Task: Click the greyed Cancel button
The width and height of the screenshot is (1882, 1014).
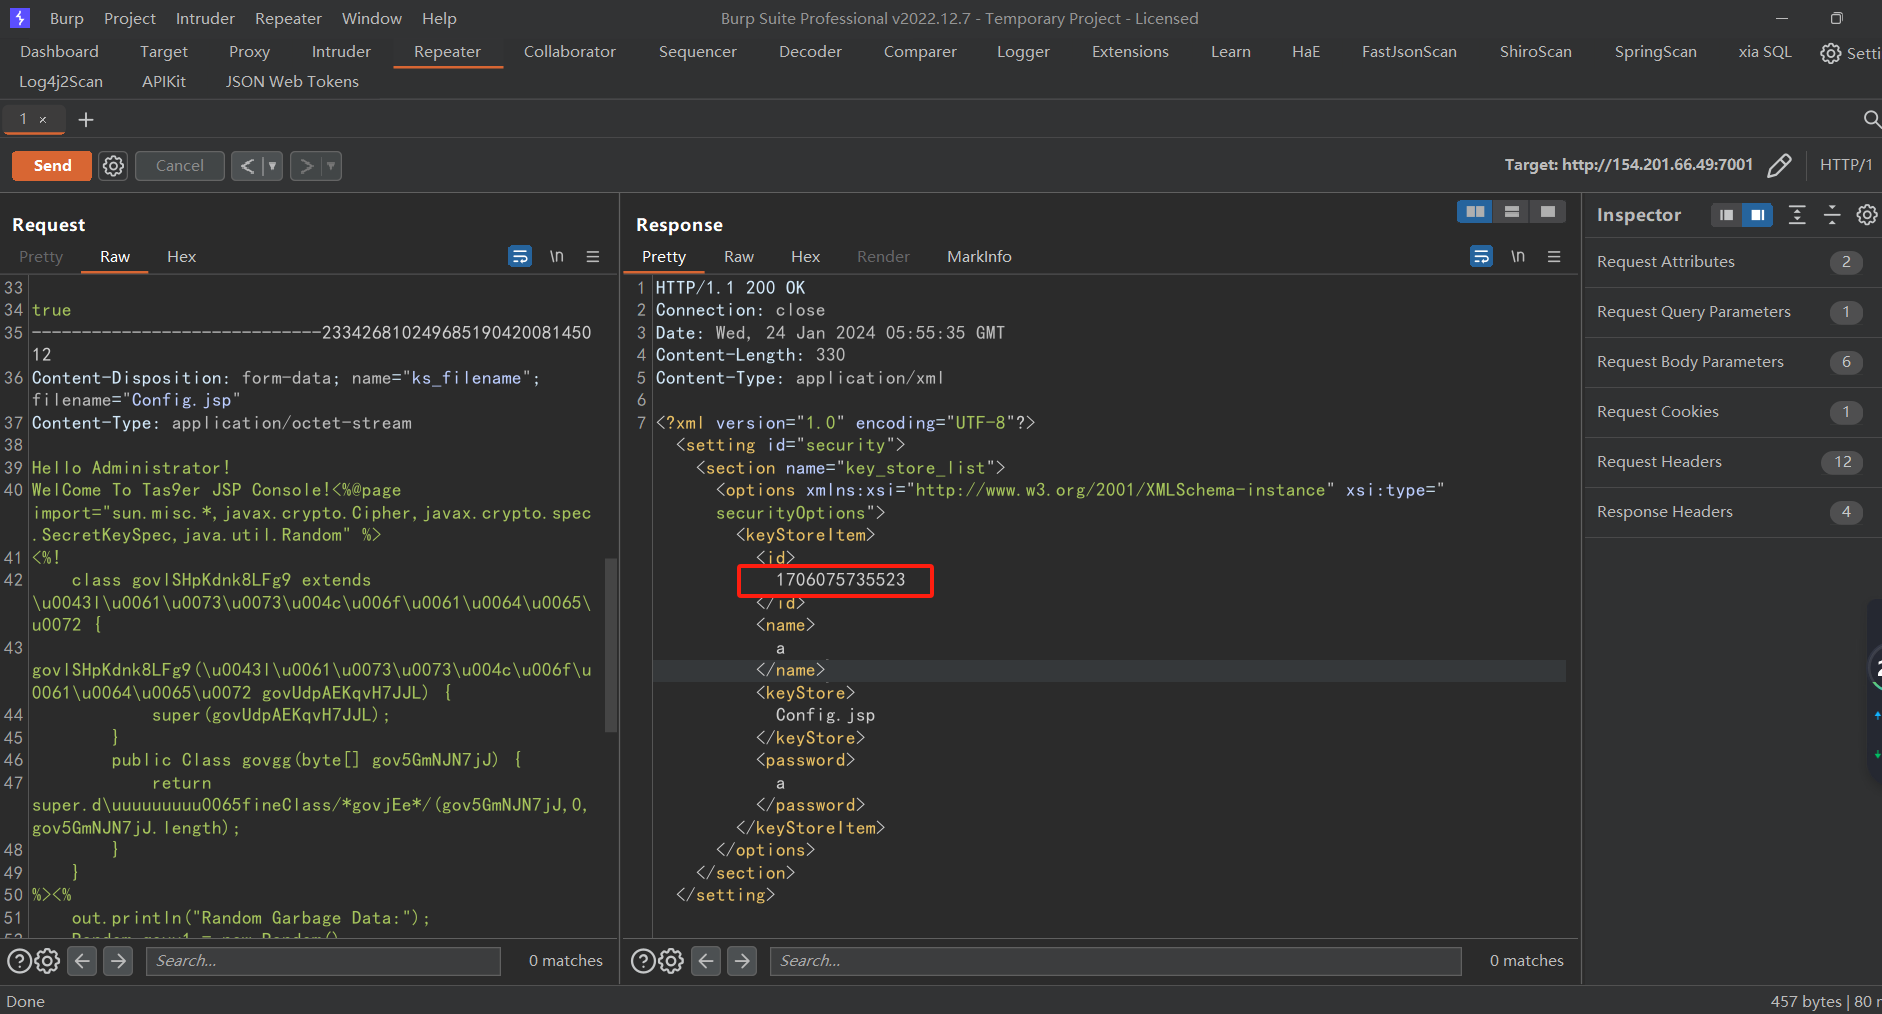Action: [179, 166]
